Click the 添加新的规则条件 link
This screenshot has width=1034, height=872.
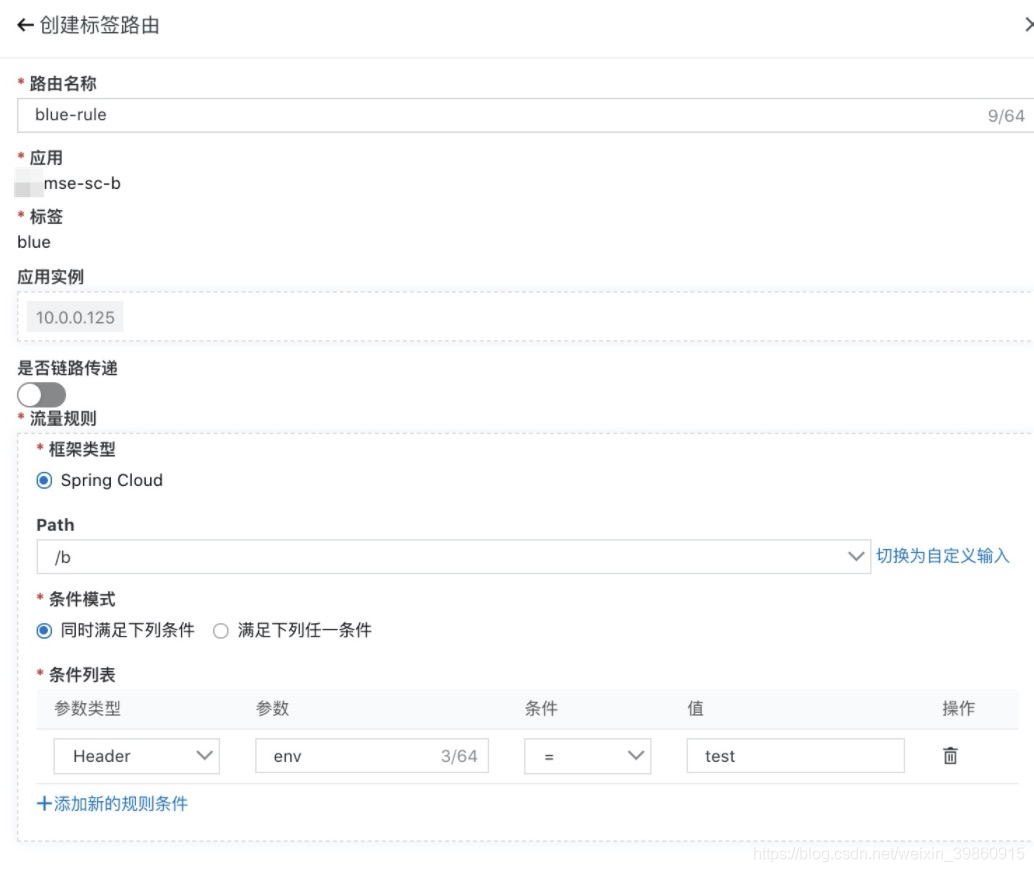[x=120, y=804]
